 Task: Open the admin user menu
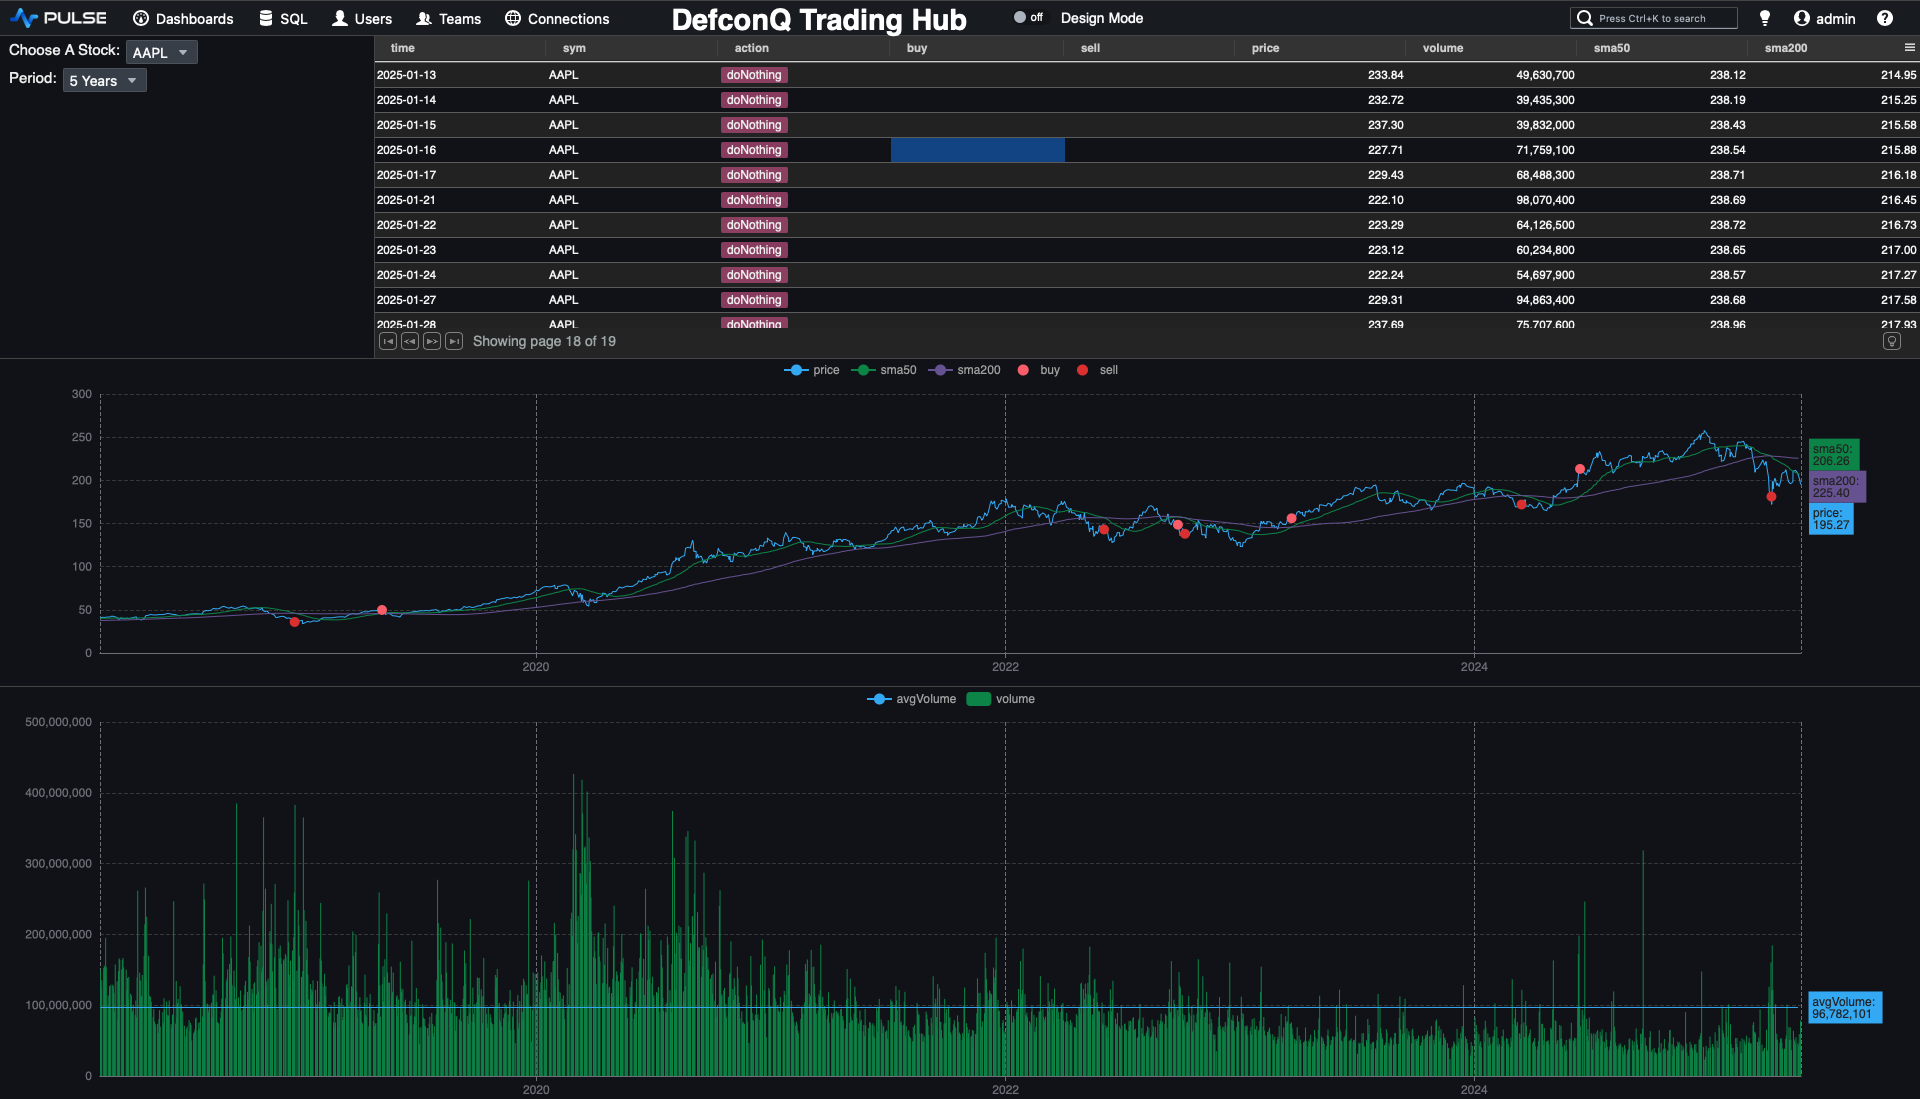point(1826,18)
